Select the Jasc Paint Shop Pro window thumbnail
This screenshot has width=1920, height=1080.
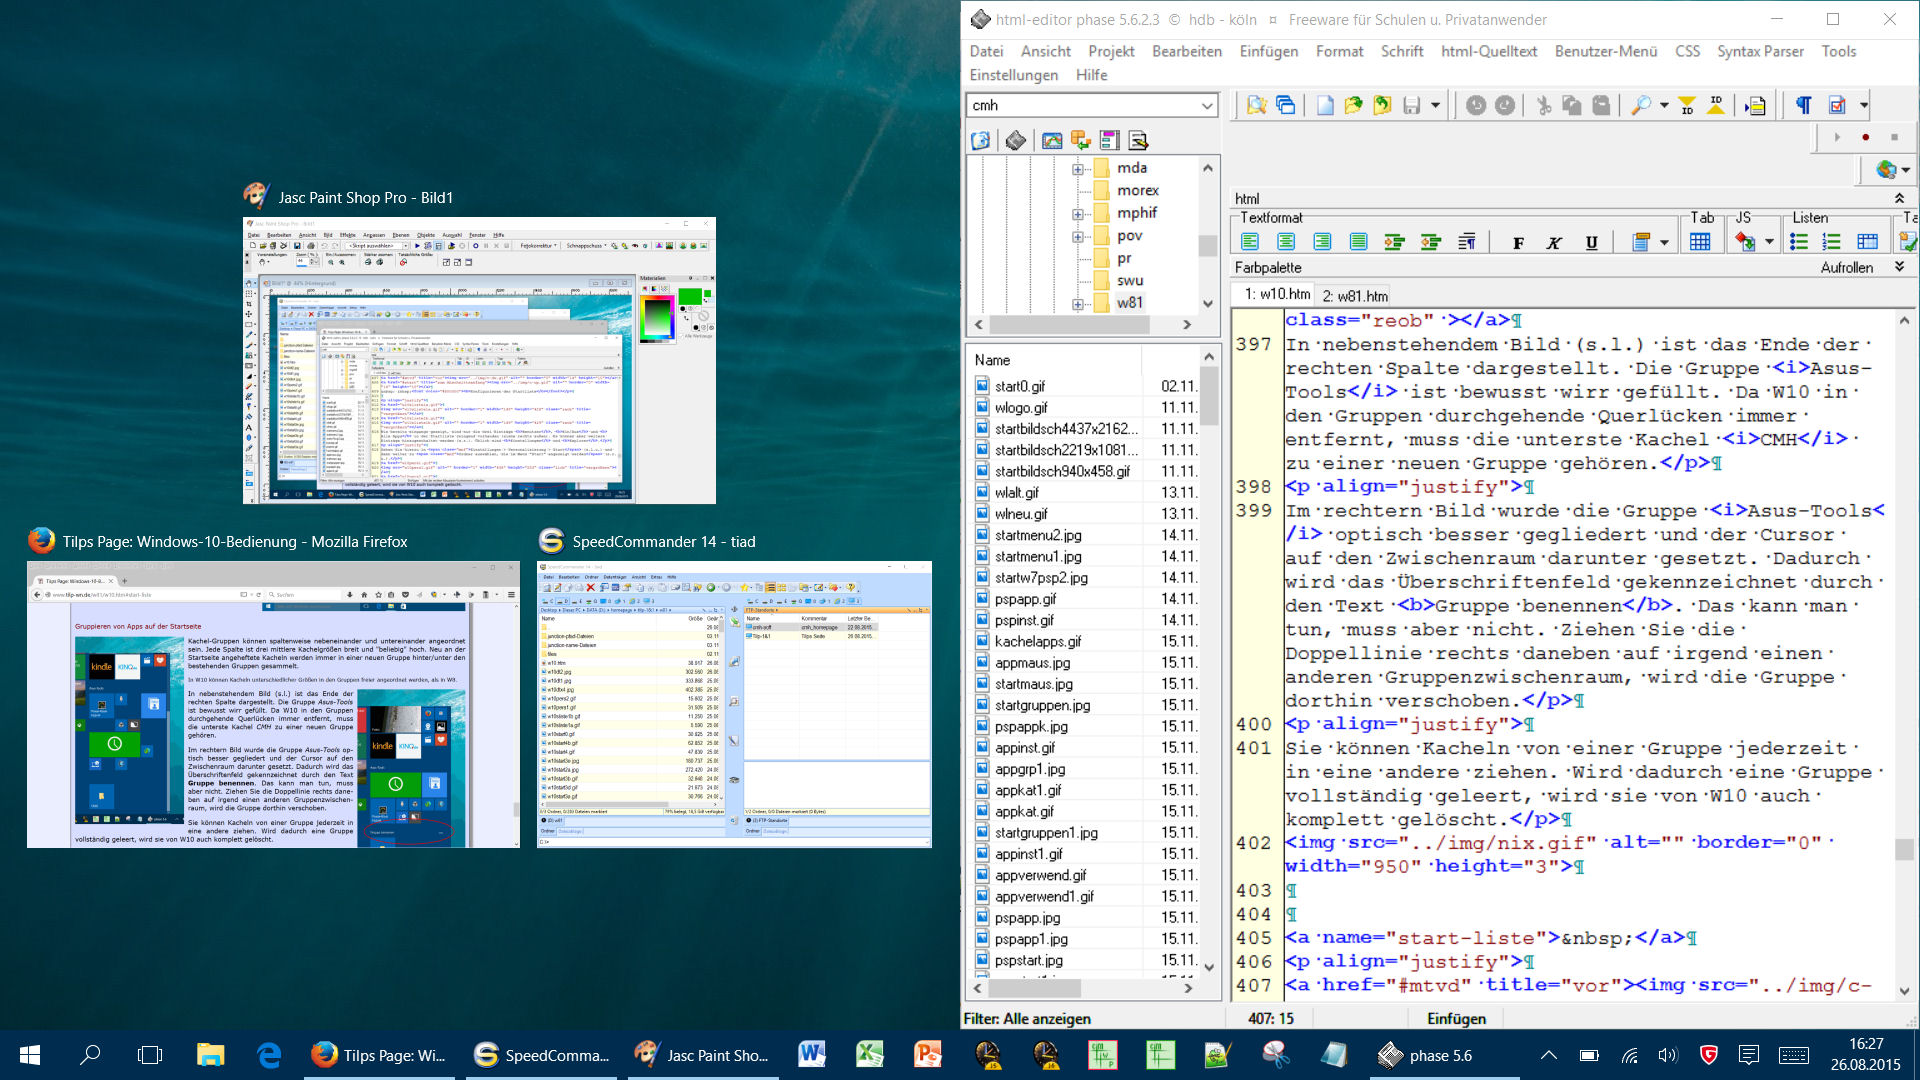(479, 360)
